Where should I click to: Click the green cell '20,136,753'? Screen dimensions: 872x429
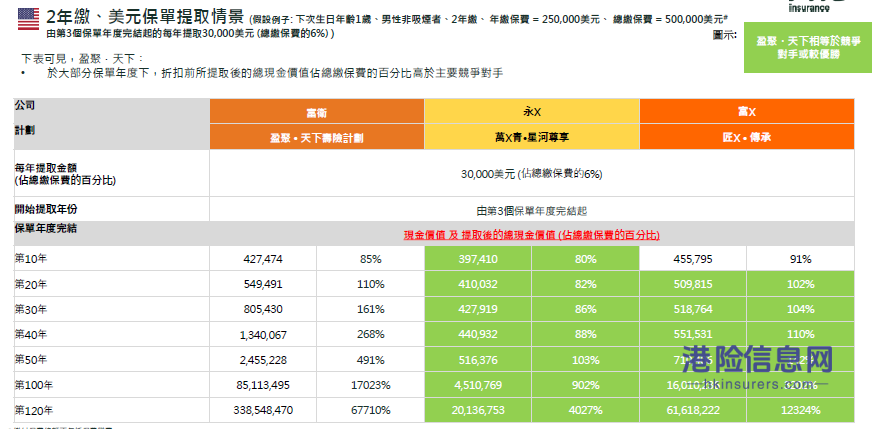[x=478, y=410]
